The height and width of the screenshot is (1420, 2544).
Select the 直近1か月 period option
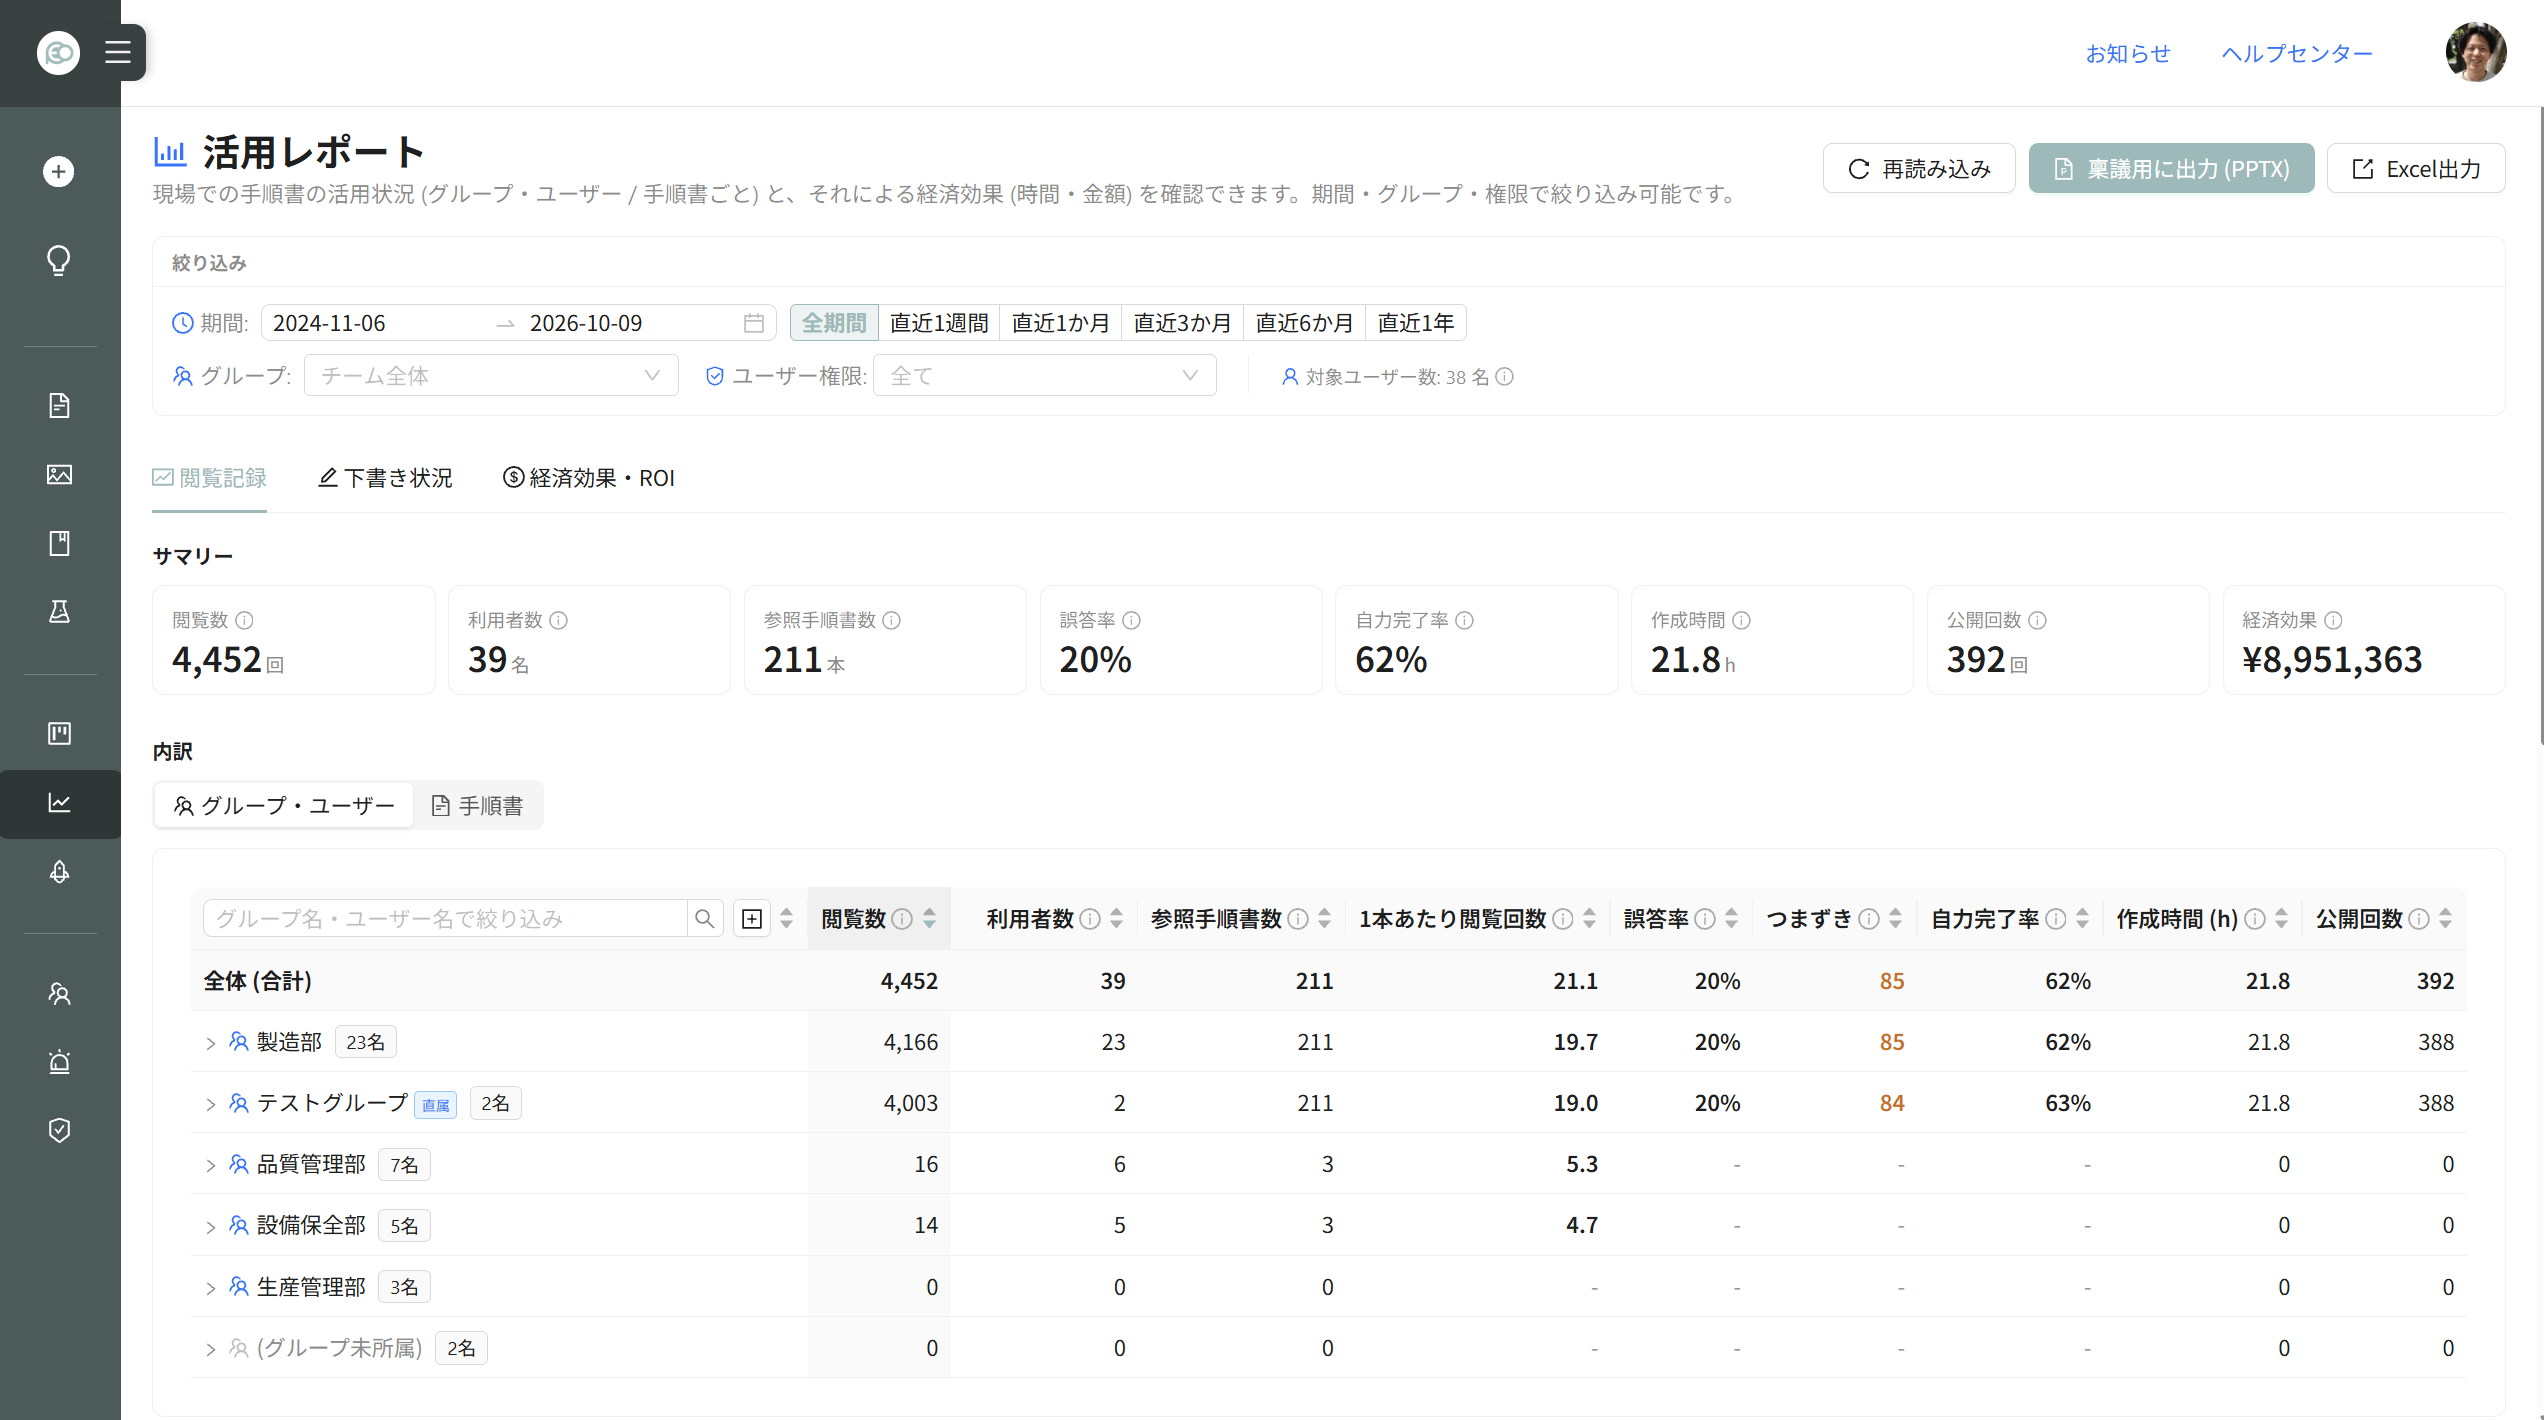click(x=1061, y=323)
